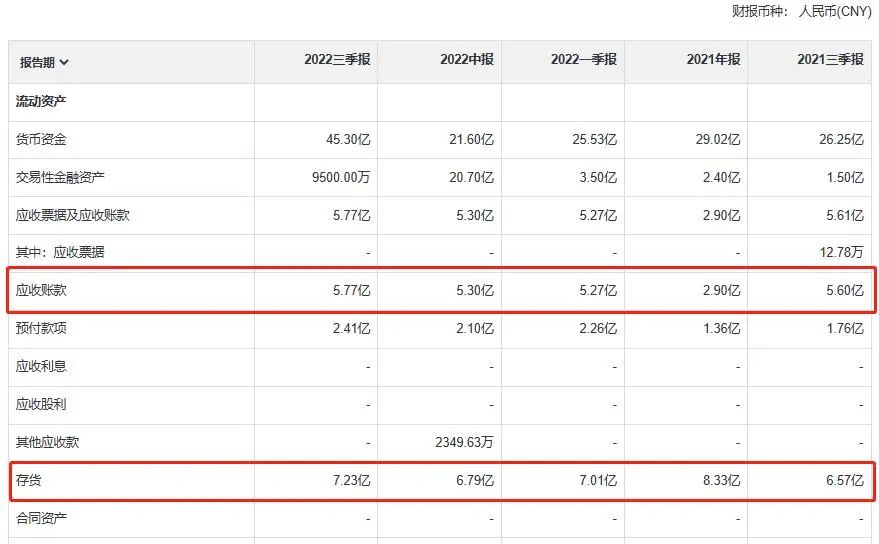This screenshot has height=544, width=879.
Task: Click the 2022一季报 column header
Action: (x=583, y=60)
